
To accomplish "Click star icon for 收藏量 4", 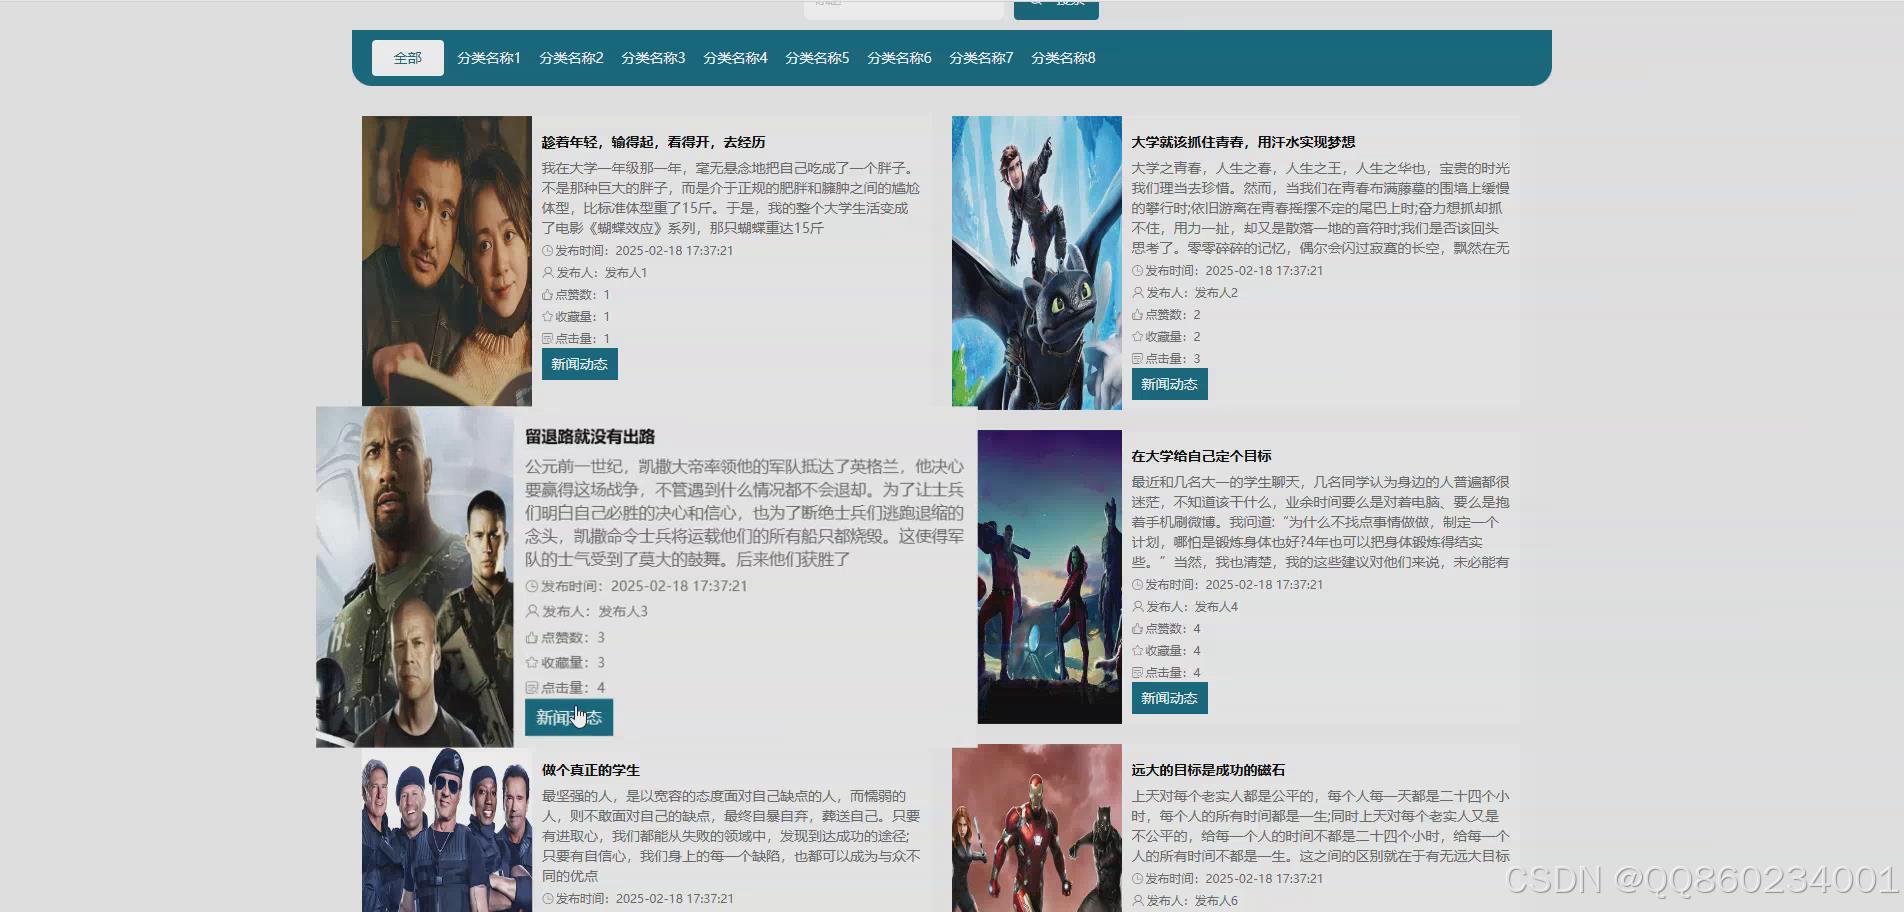I will coord(1137,651).
